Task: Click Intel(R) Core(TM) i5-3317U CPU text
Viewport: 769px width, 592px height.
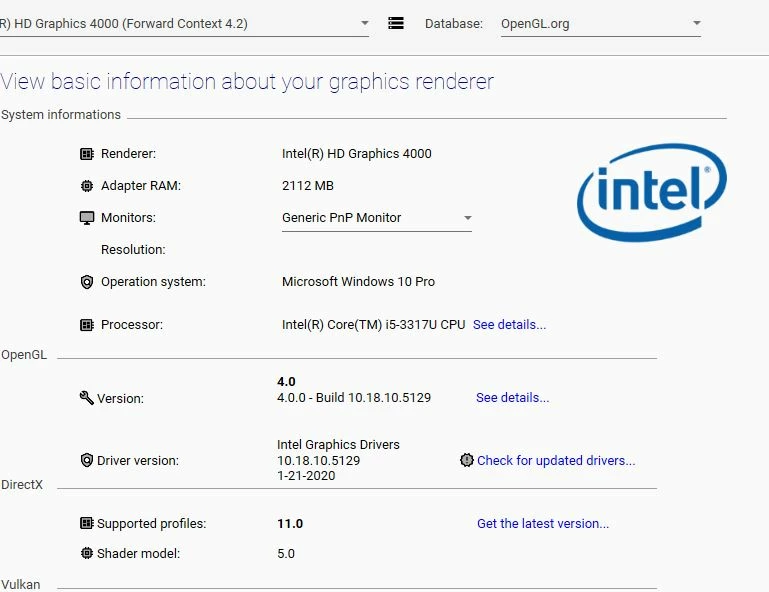Action: pos(373,325)
